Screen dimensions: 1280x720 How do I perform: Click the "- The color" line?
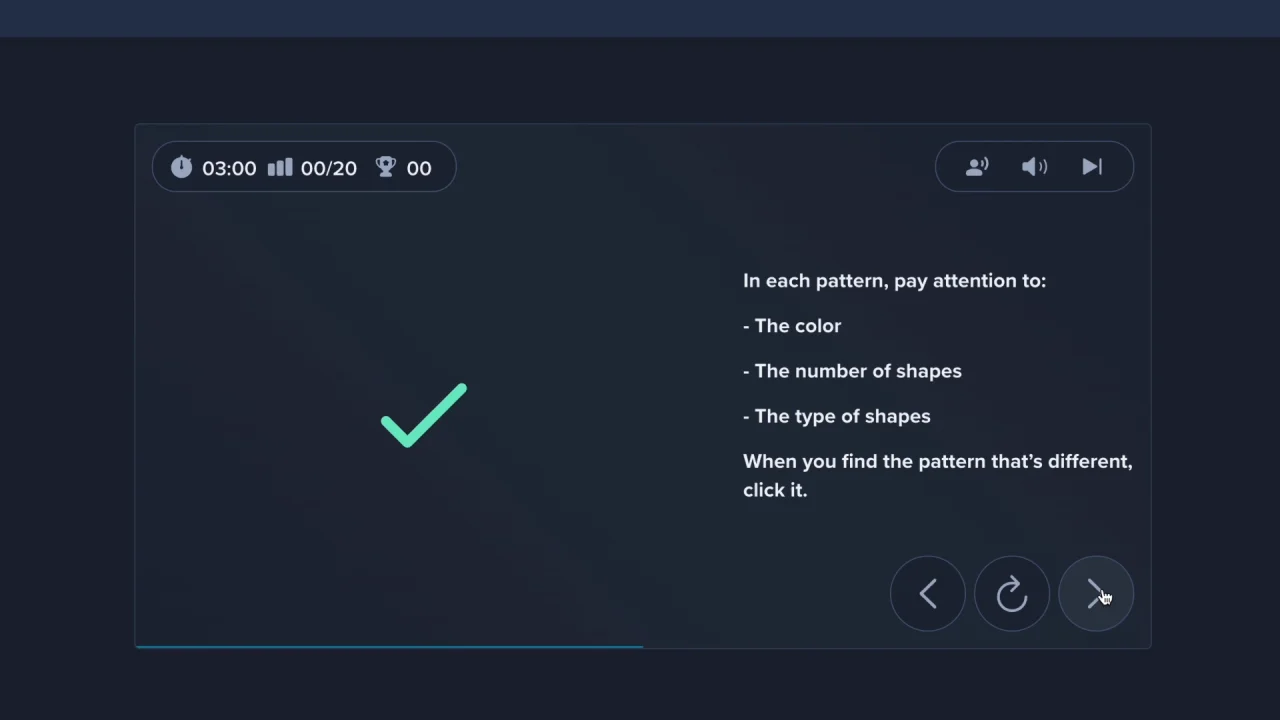tap(792, 326)
